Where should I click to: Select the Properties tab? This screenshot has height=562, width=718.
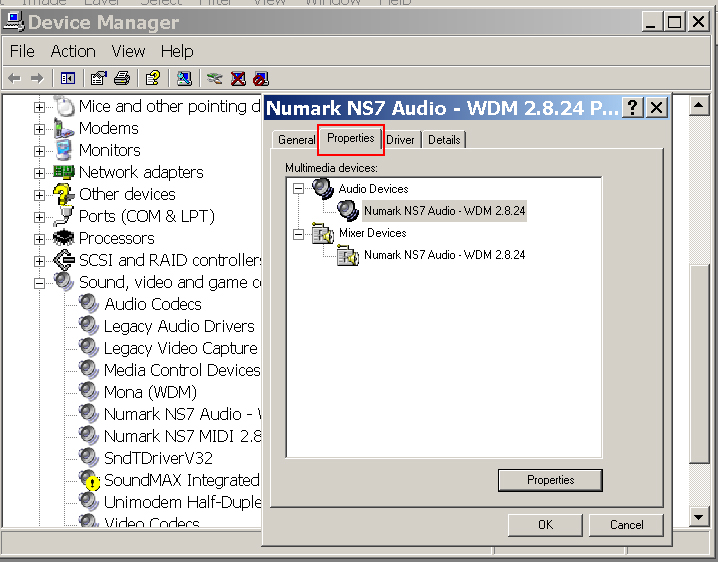[351, 138]
